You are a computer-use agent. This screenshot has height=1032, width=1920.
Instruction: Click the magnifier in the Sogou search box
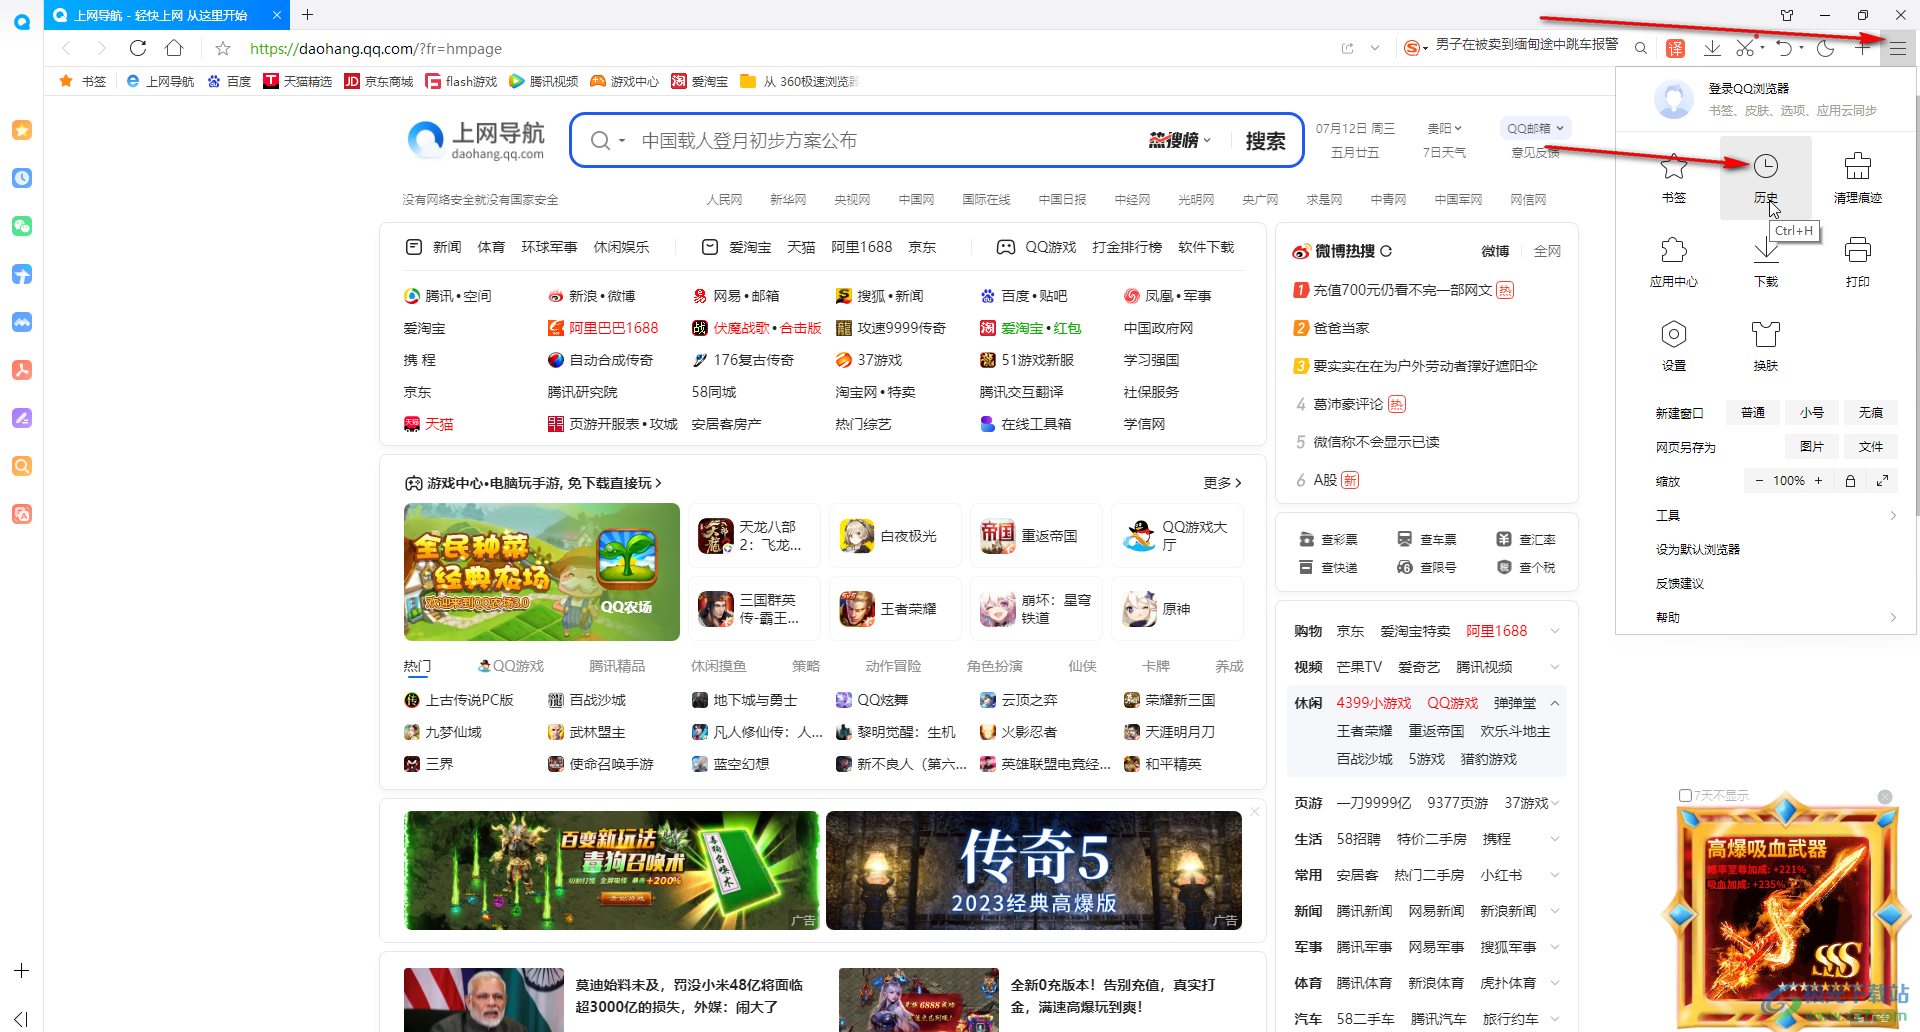point(1641,48)
